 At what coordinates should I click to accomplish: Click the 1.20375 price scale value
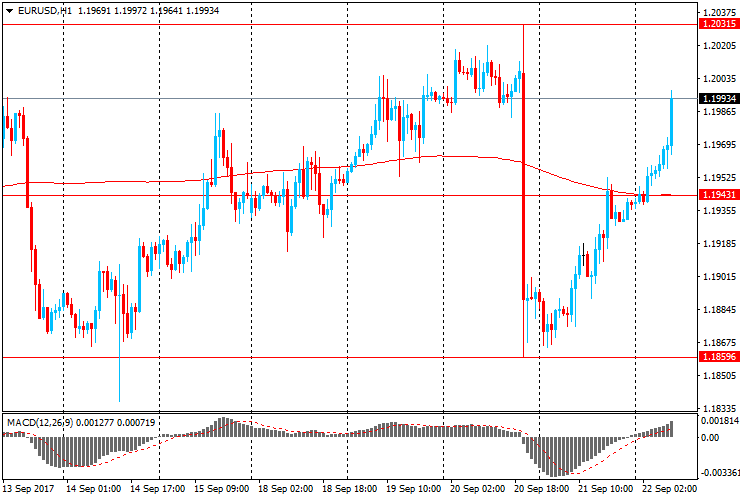(x=719, y=13)
